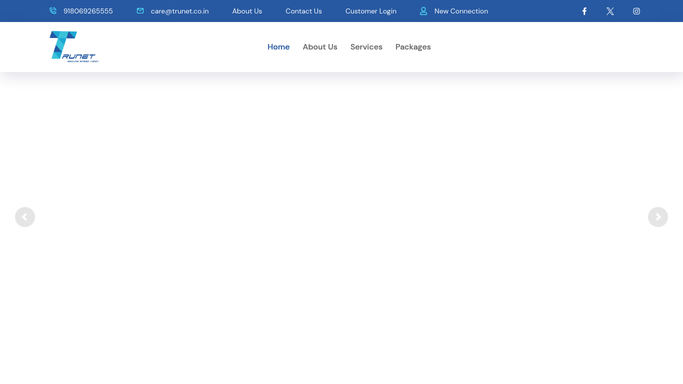This screenshot has width=683, height=384.
Task: Expand the Services menu
Action: (x=366, y=47)
